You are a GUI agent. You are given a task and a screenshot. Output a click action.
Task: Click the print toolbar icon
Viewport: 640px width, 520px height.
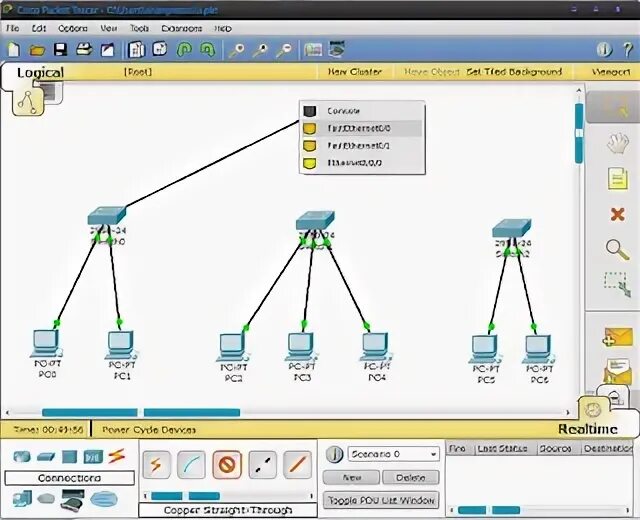[x=84, y=49]
